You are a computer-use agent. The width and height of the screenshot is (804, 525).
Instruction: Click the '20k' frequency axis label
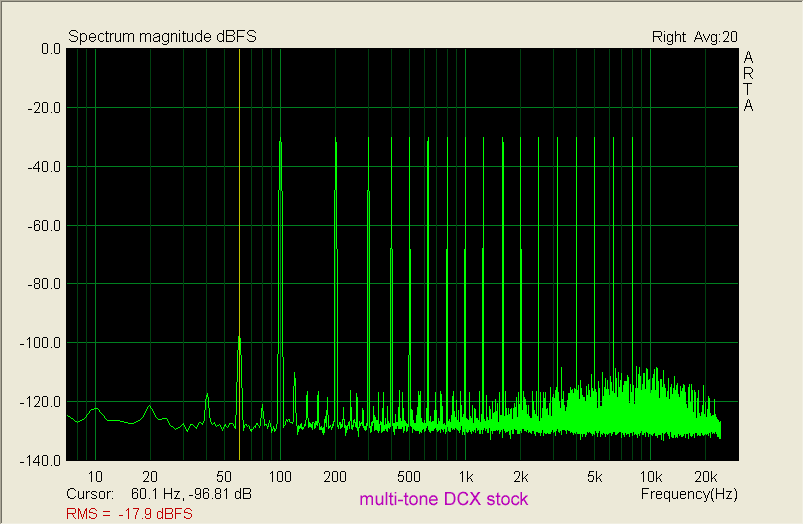706,477
